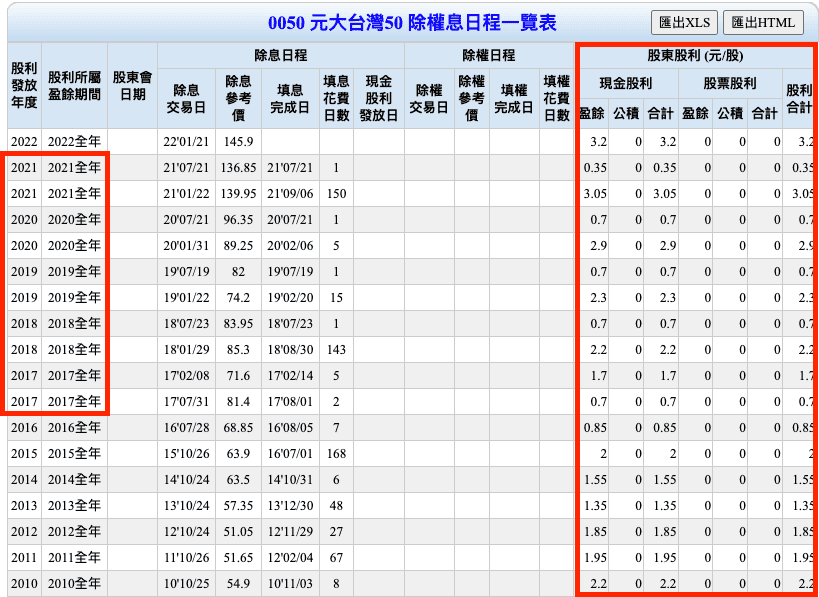
Task: Click the 除權交易日 column header
Action: pyautogui.click(x=429, y=99)
